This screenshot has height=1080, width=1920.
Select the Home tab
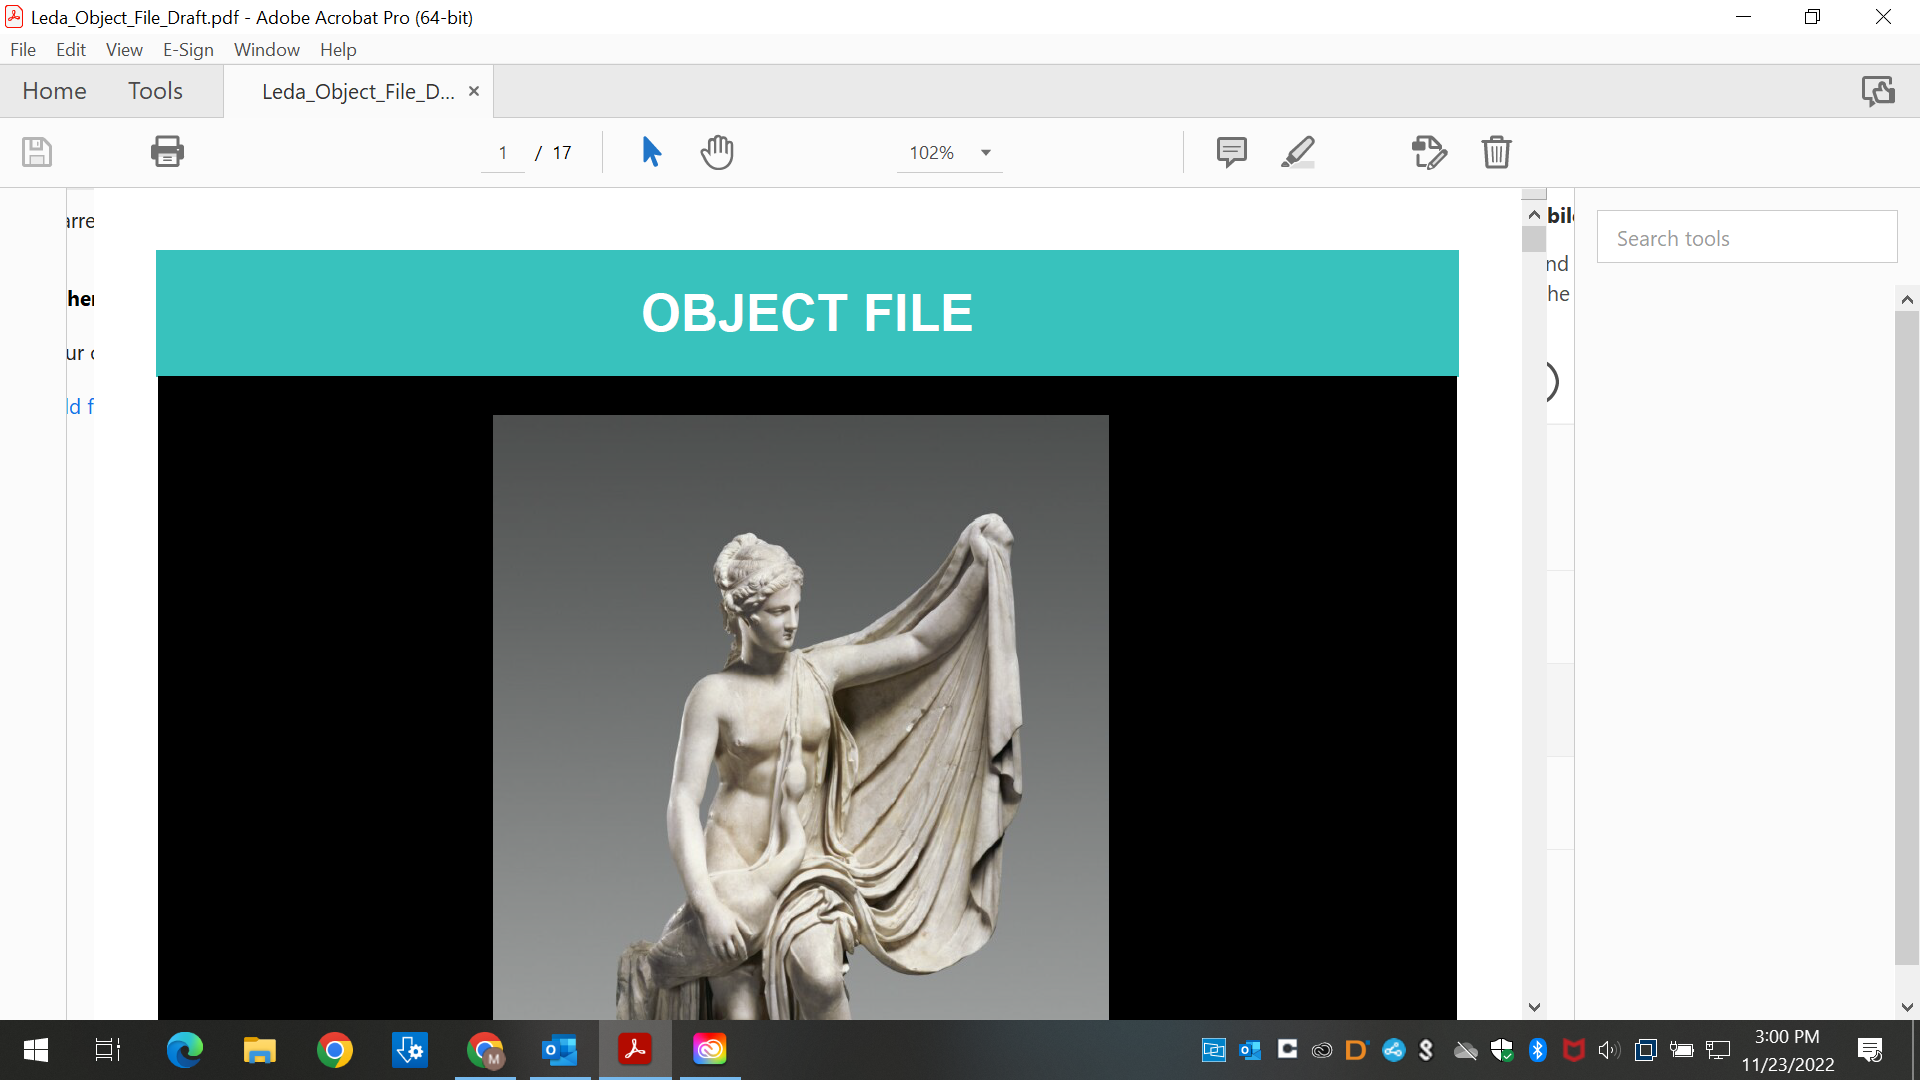tap(54, 90)
